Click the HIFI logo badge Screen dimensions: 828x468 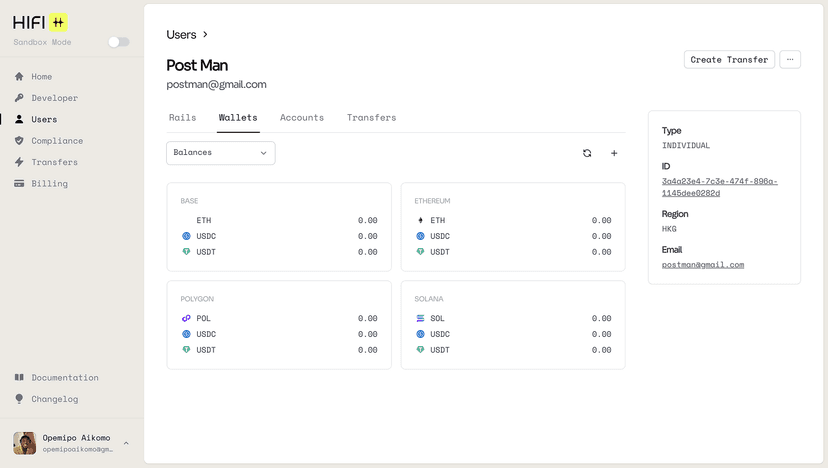(x=58, y=22)
